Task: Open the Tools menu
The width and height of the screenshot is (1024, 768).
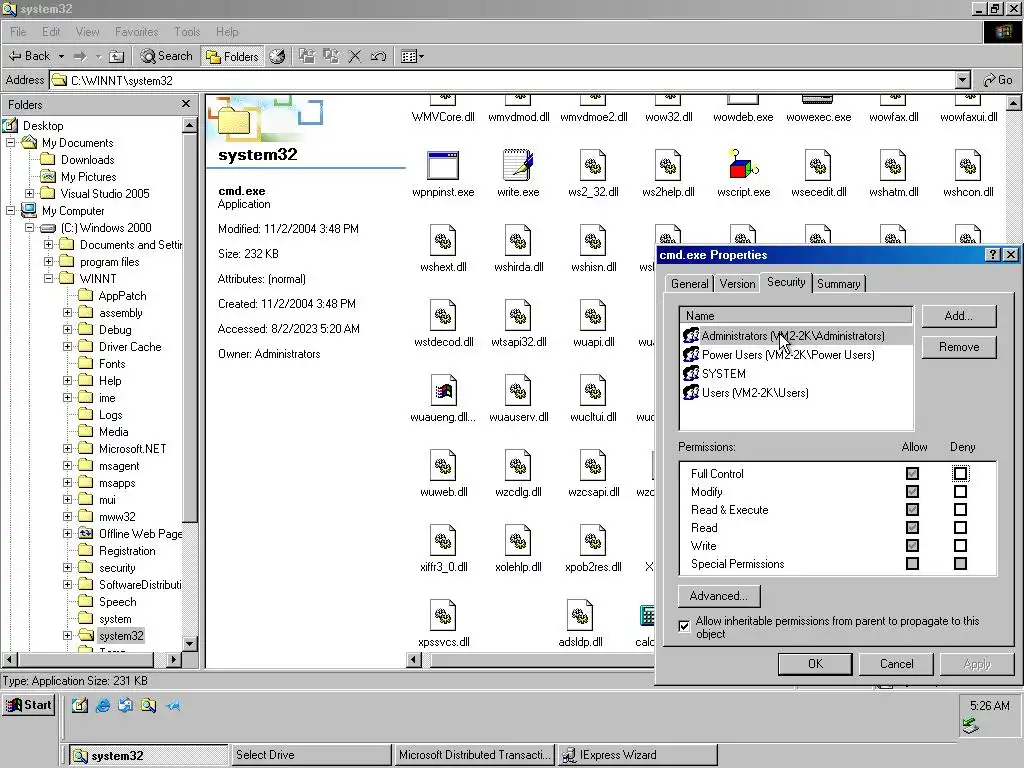Action: pyautogui.click(x=187, y=31)
